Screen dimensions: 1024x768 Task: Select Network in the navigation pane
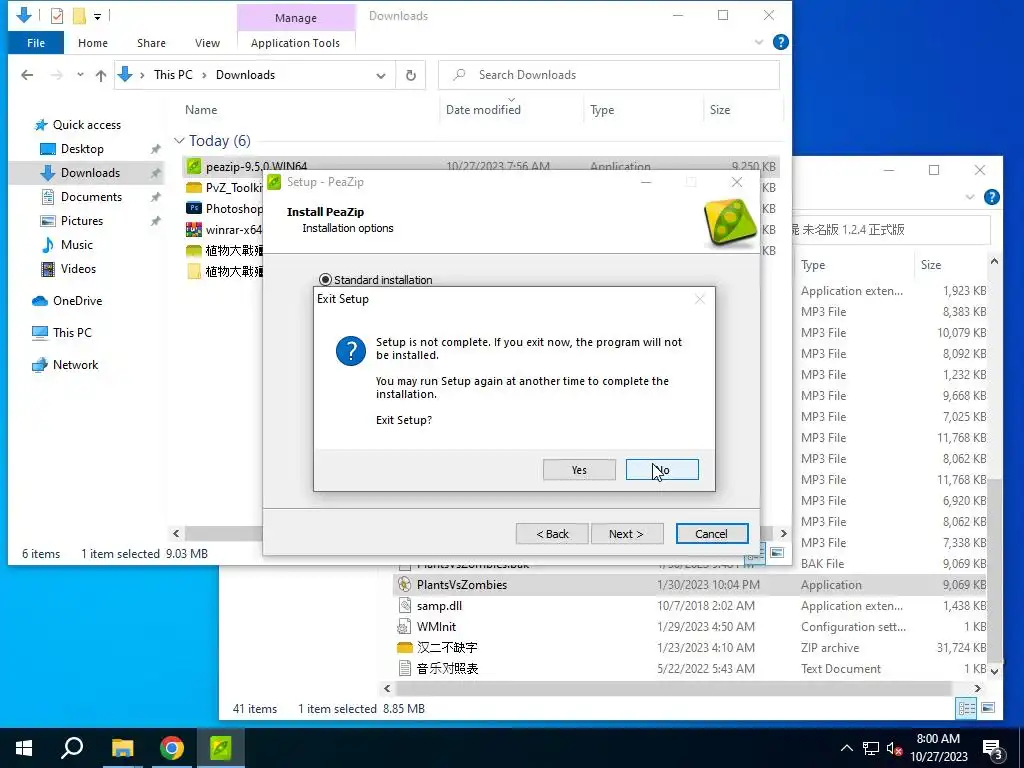click(75, 365)
